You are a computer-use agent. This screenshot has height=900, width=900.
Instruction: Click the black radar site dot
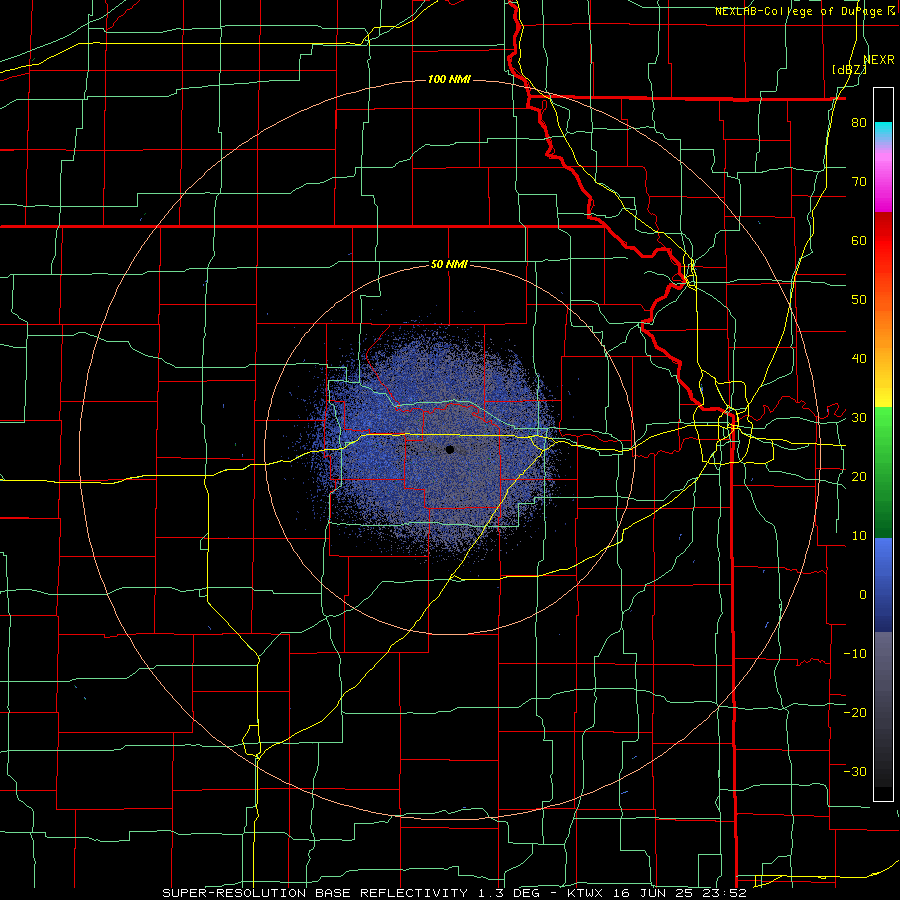pos(450,449)
